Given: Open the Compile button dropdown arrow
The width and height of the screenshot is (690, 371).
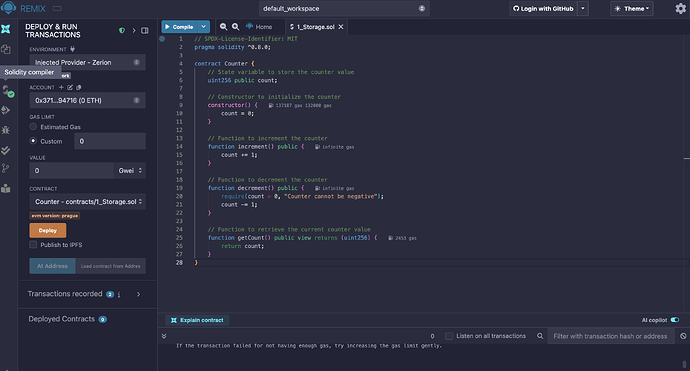Looking at the screenshot, I should click(203, 27).
